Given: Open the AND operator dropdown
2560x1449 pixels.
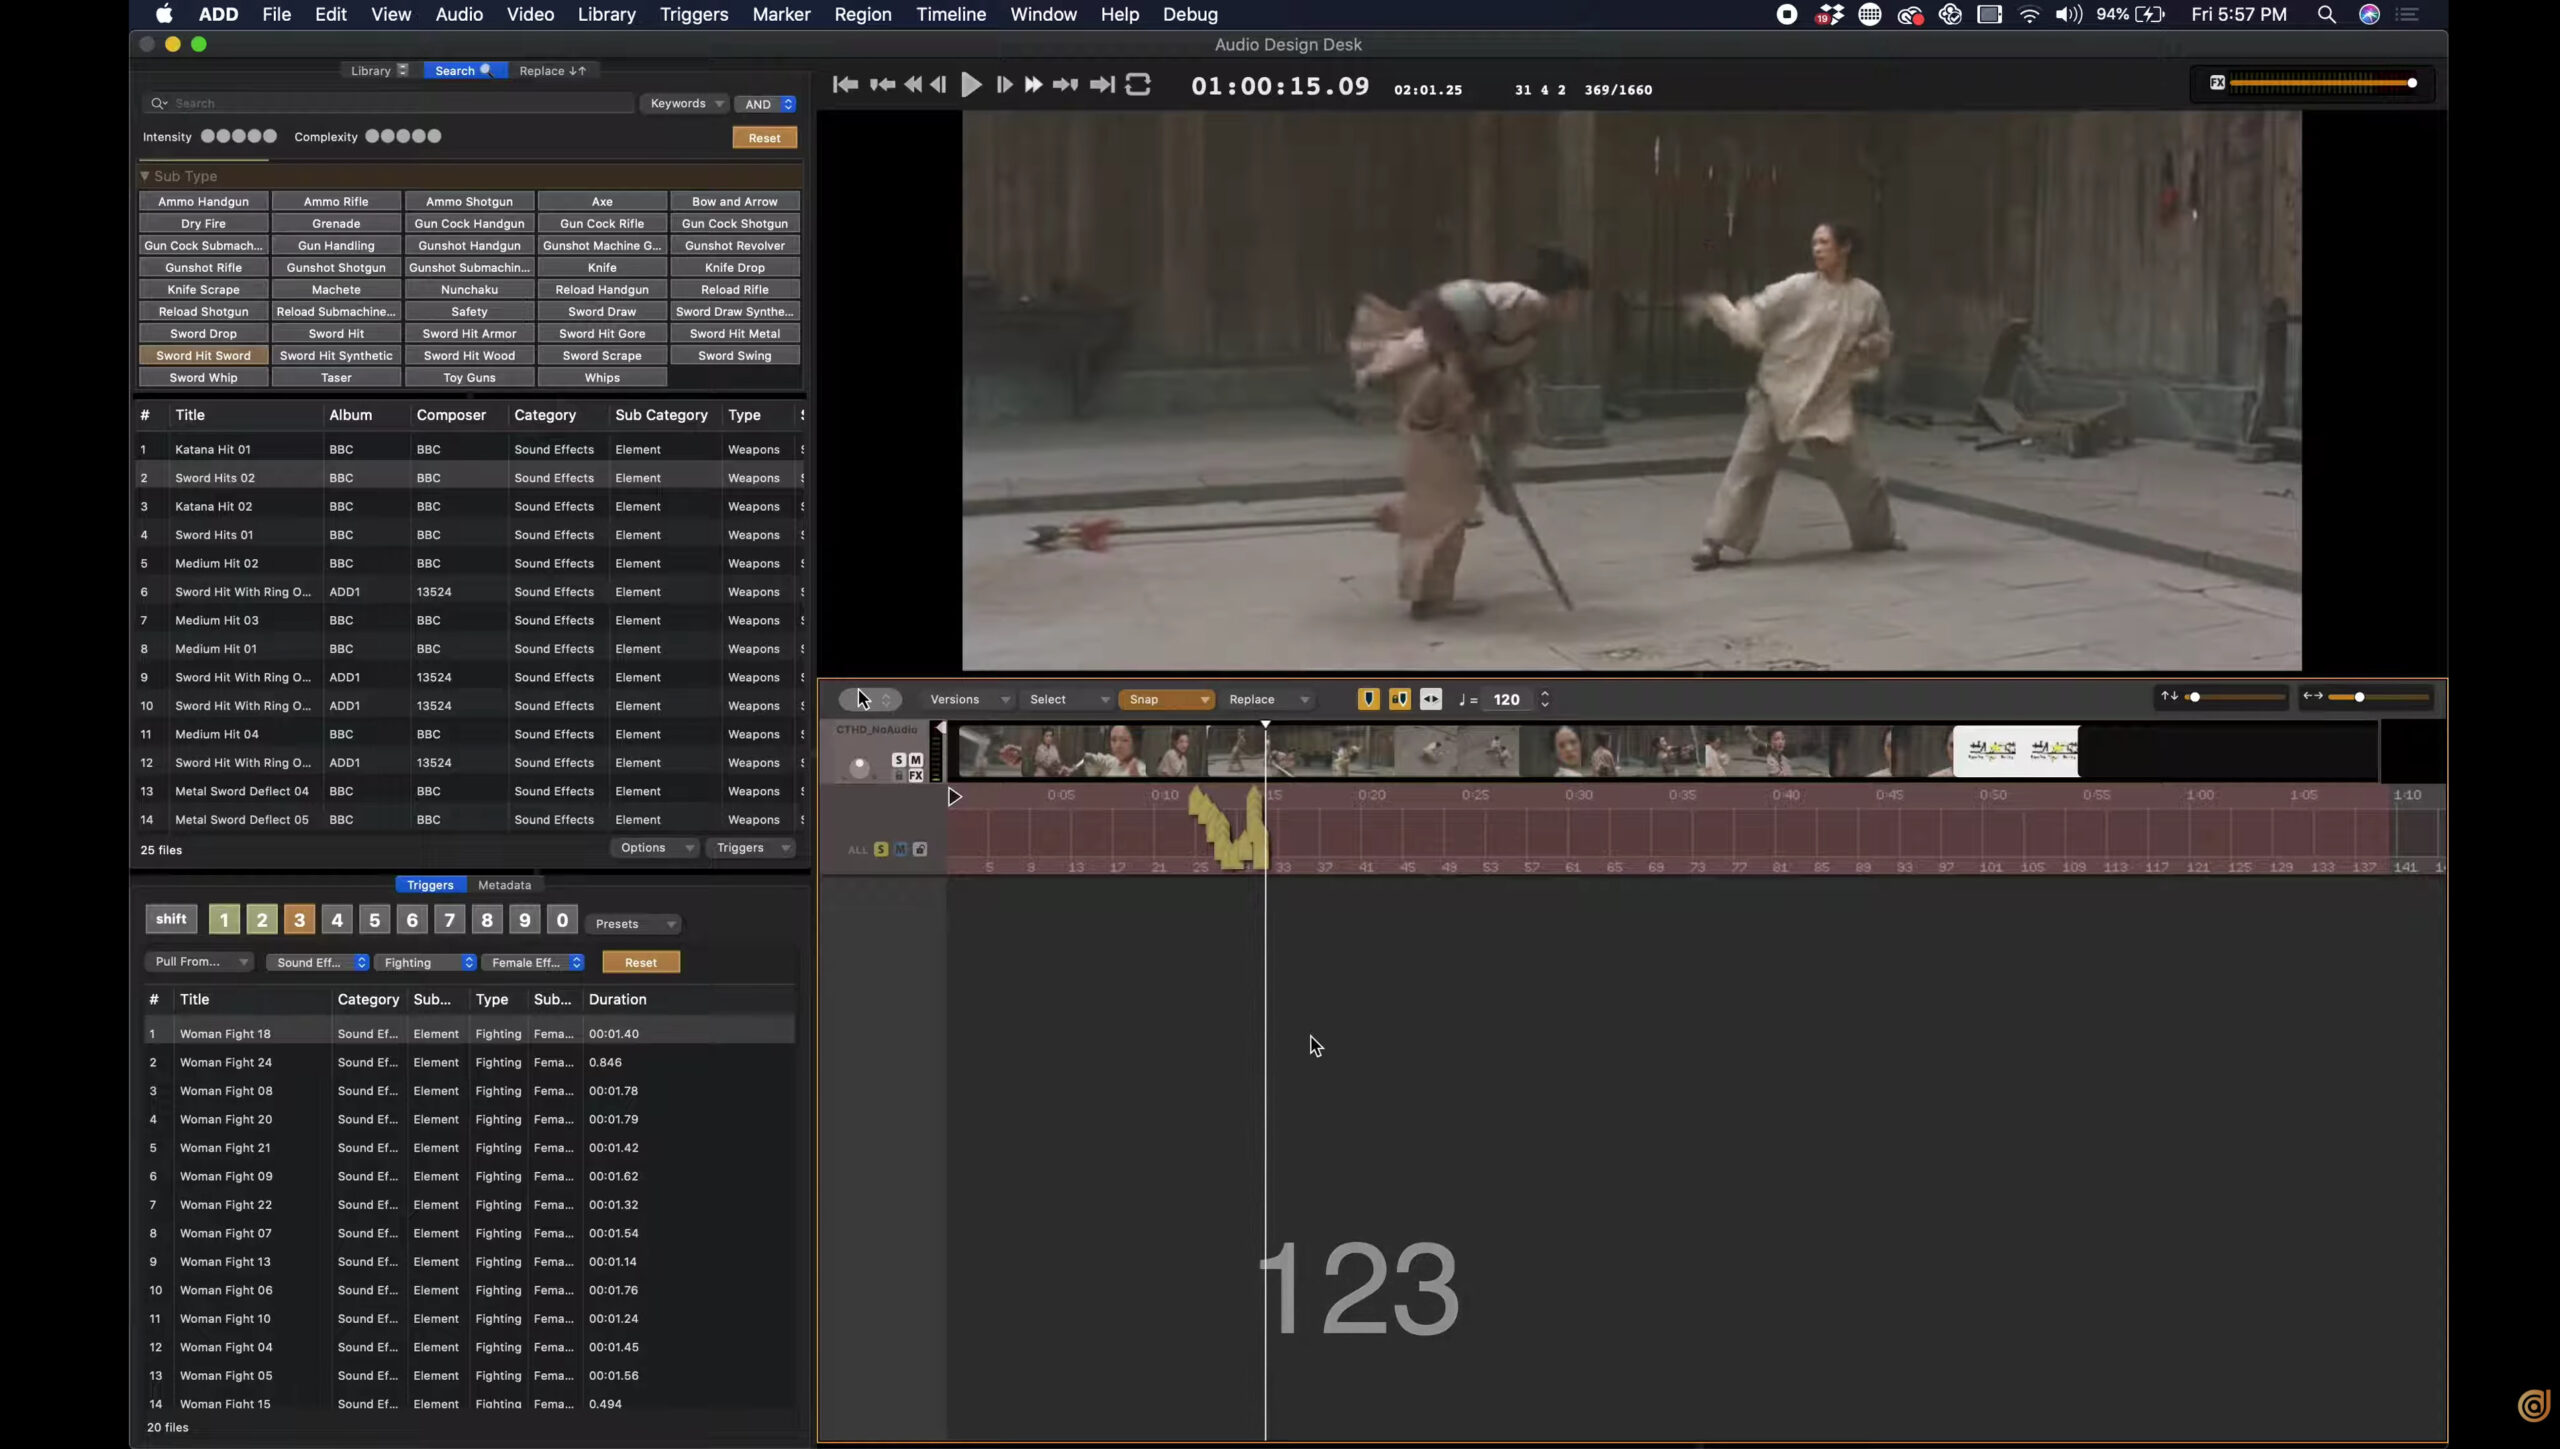Looking at the screenshot, I should pyautogui.click(x=767, y=104).
